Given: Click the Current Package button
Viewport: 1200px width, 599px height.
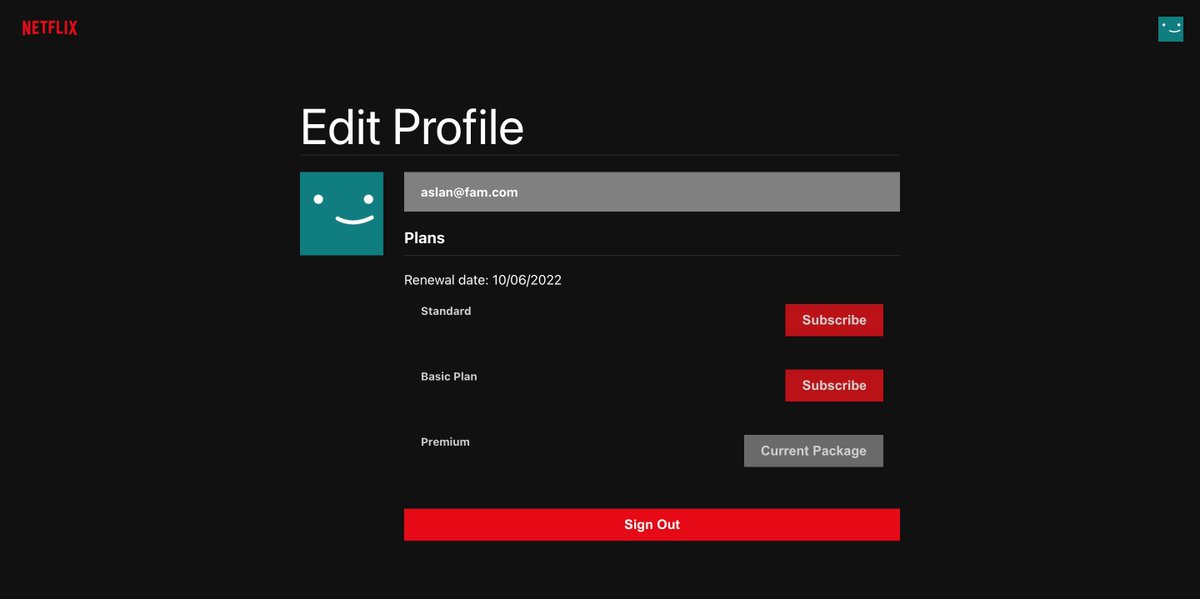Looking at the screenshot, I should [x=813, y=450].
